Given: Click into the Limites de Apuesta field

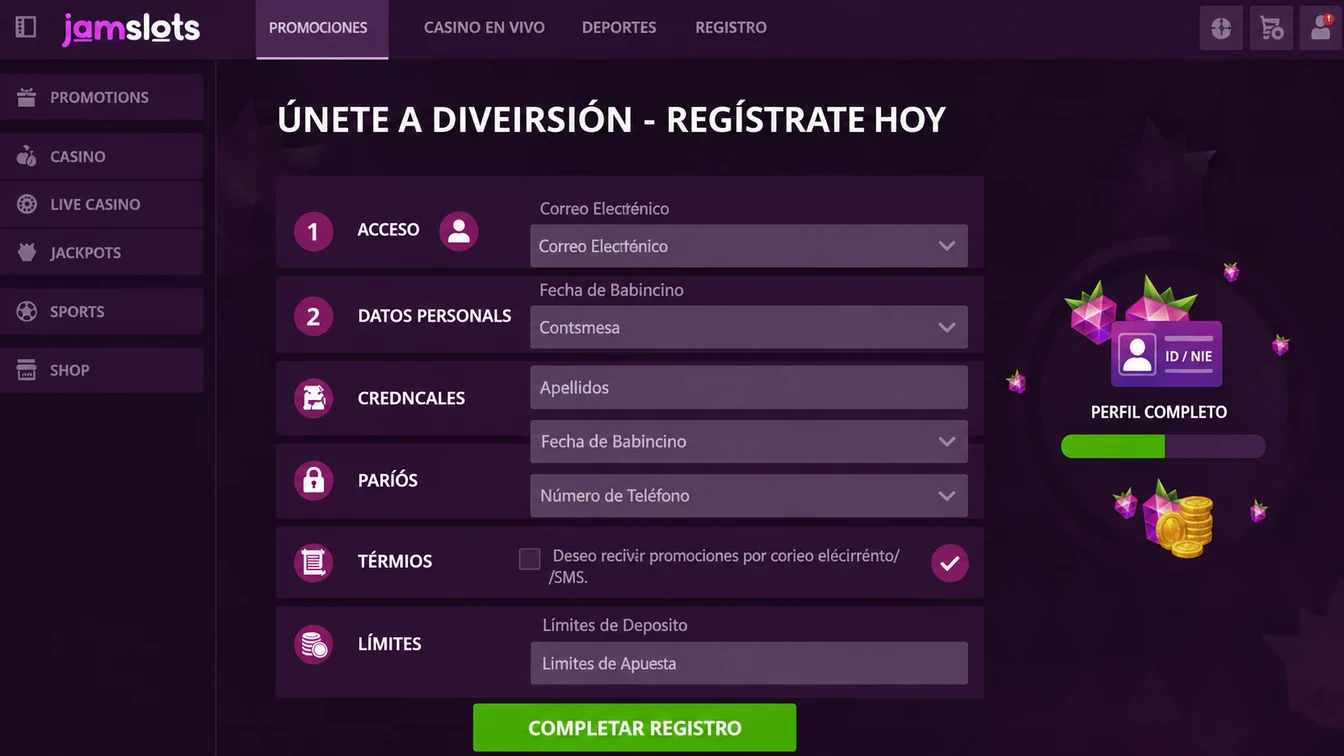Looking at the screenshot, I should pos(749,663).
